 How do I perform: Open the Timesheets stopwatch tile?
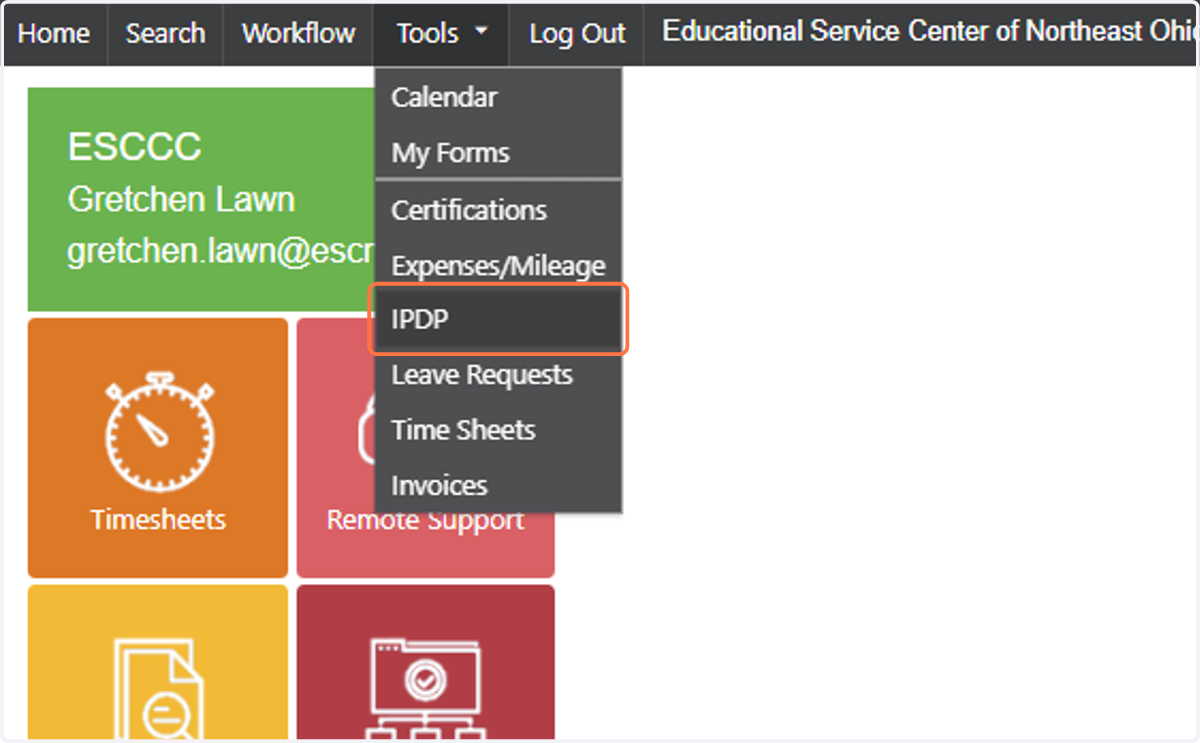click(158, 448)
